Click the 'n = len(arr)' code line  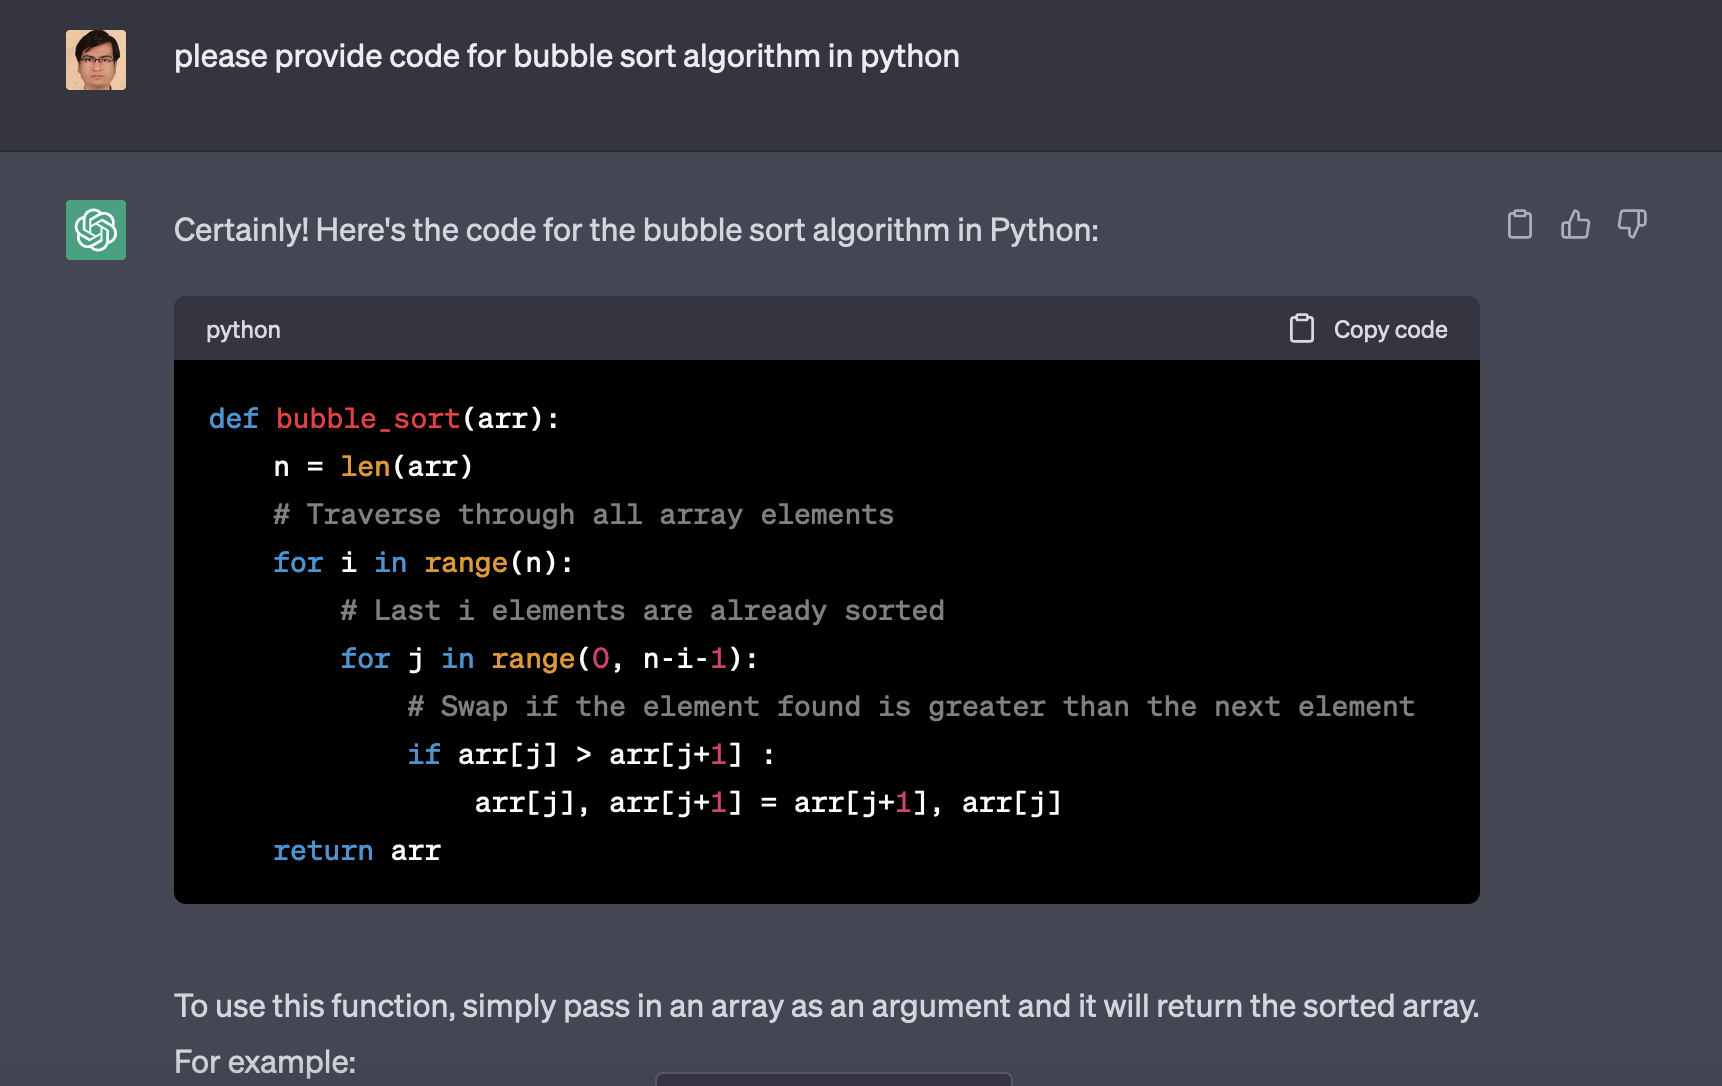(x=373, y=467)
